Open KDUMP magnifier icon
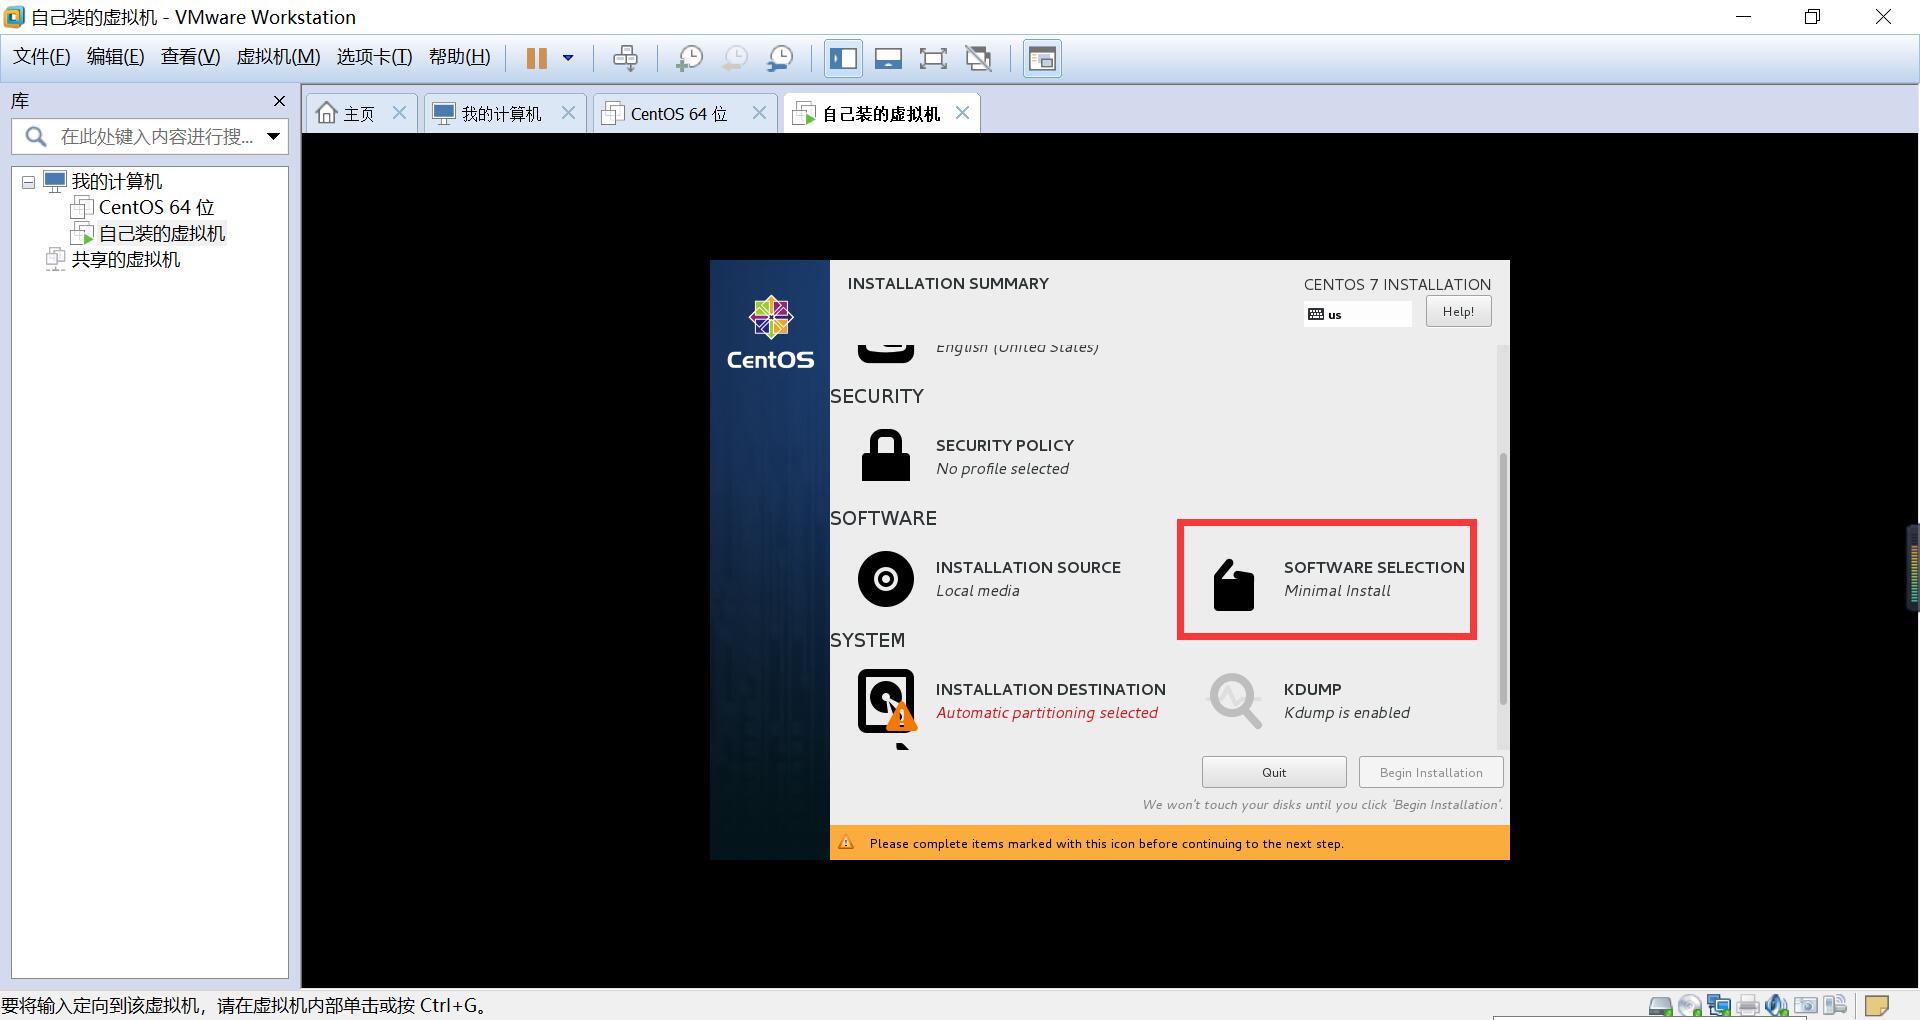 pos(1235,700)
